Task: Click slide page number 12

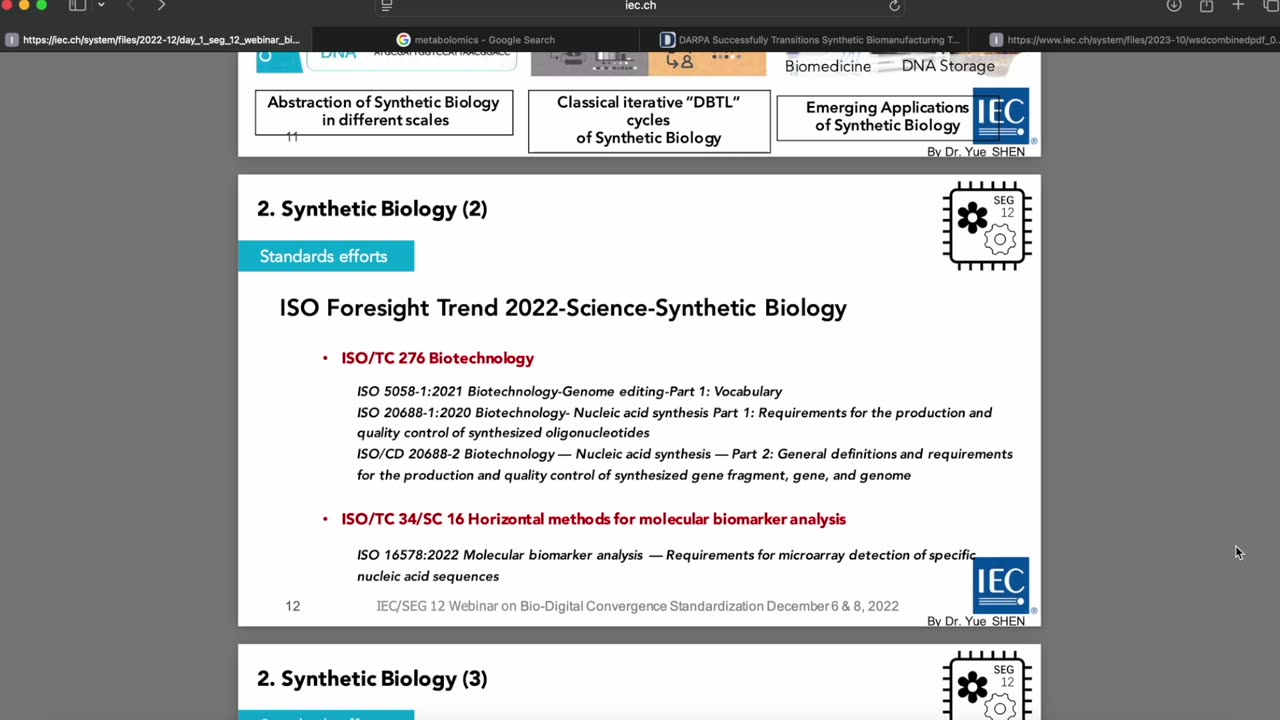Action: click(292, 606)
